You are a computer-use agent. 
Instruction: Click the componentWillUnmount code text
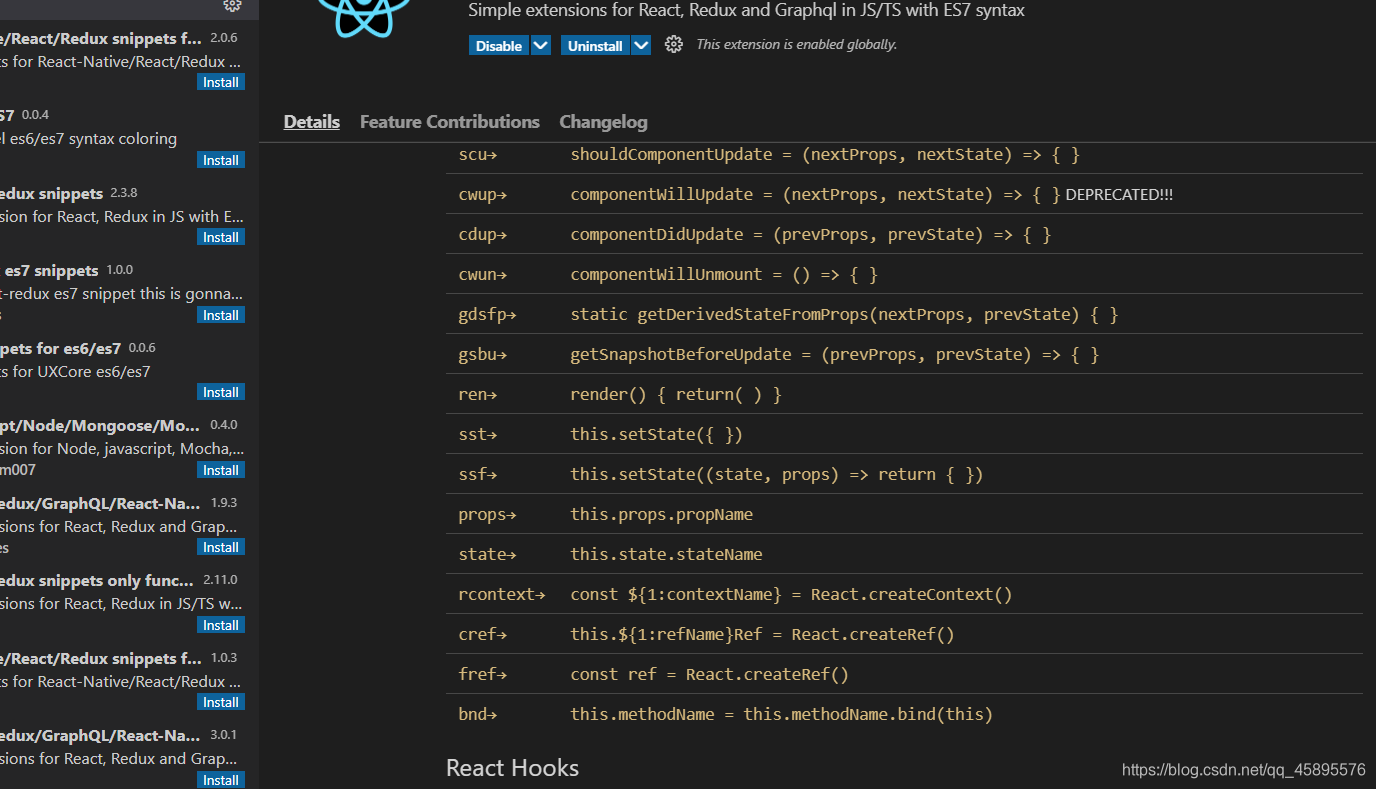[x=724, y=275]
